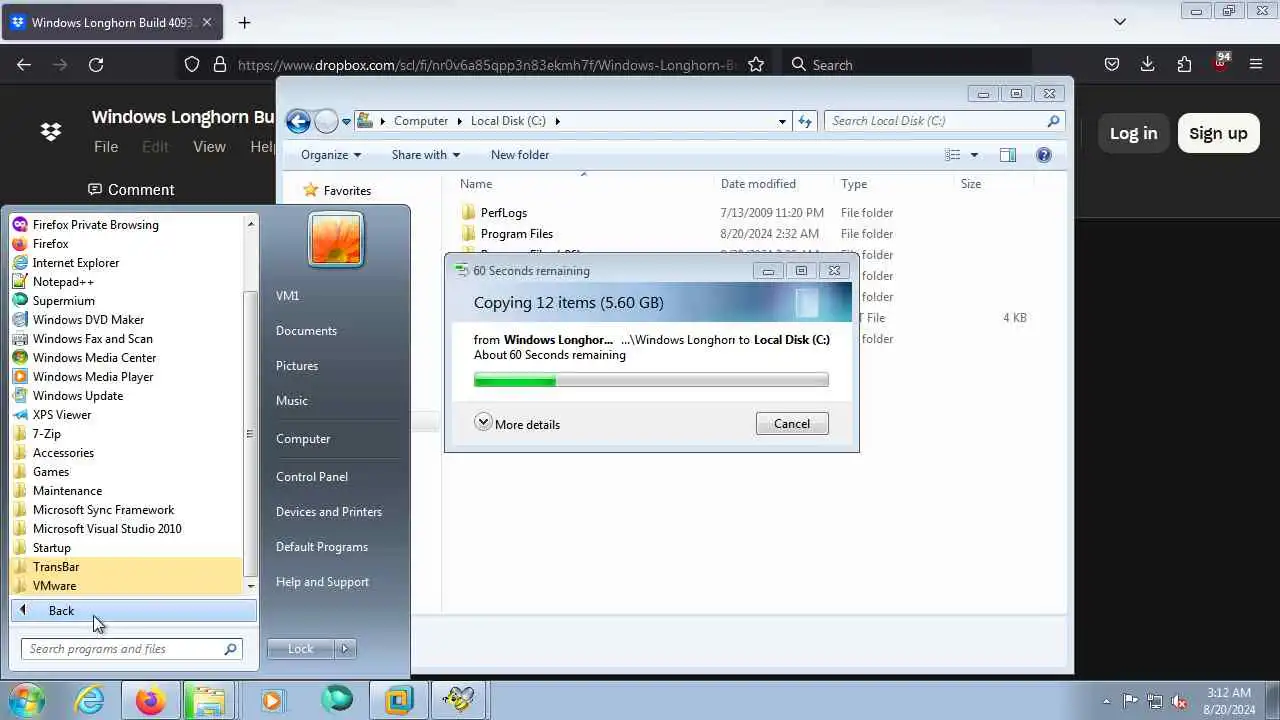Launch XPS Viewer
The image size is (1280, 720).
point(62,415)
